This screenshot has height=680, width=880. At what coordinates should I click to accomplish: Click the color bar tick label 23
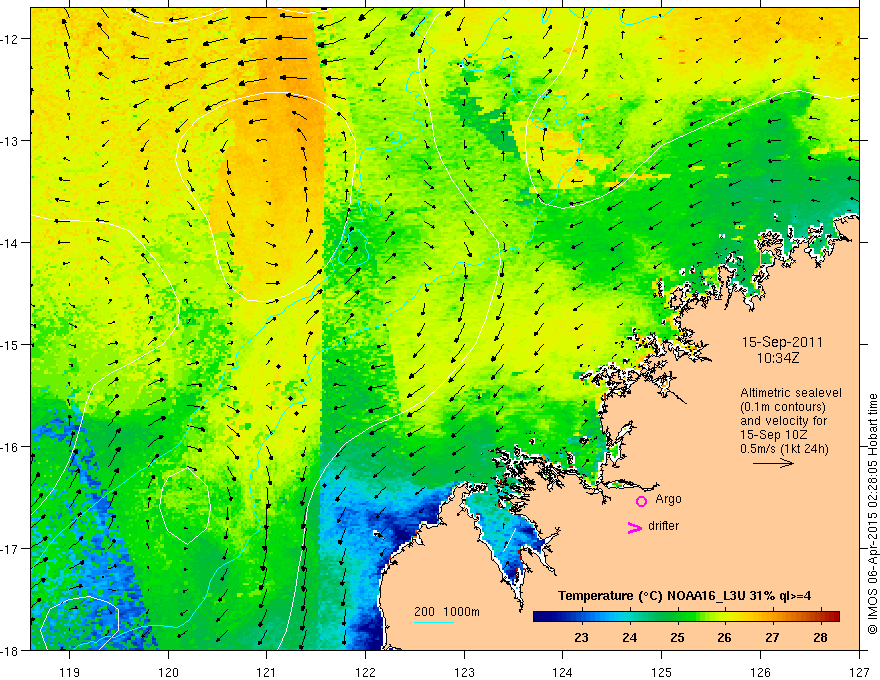click(x=581, y=637)
